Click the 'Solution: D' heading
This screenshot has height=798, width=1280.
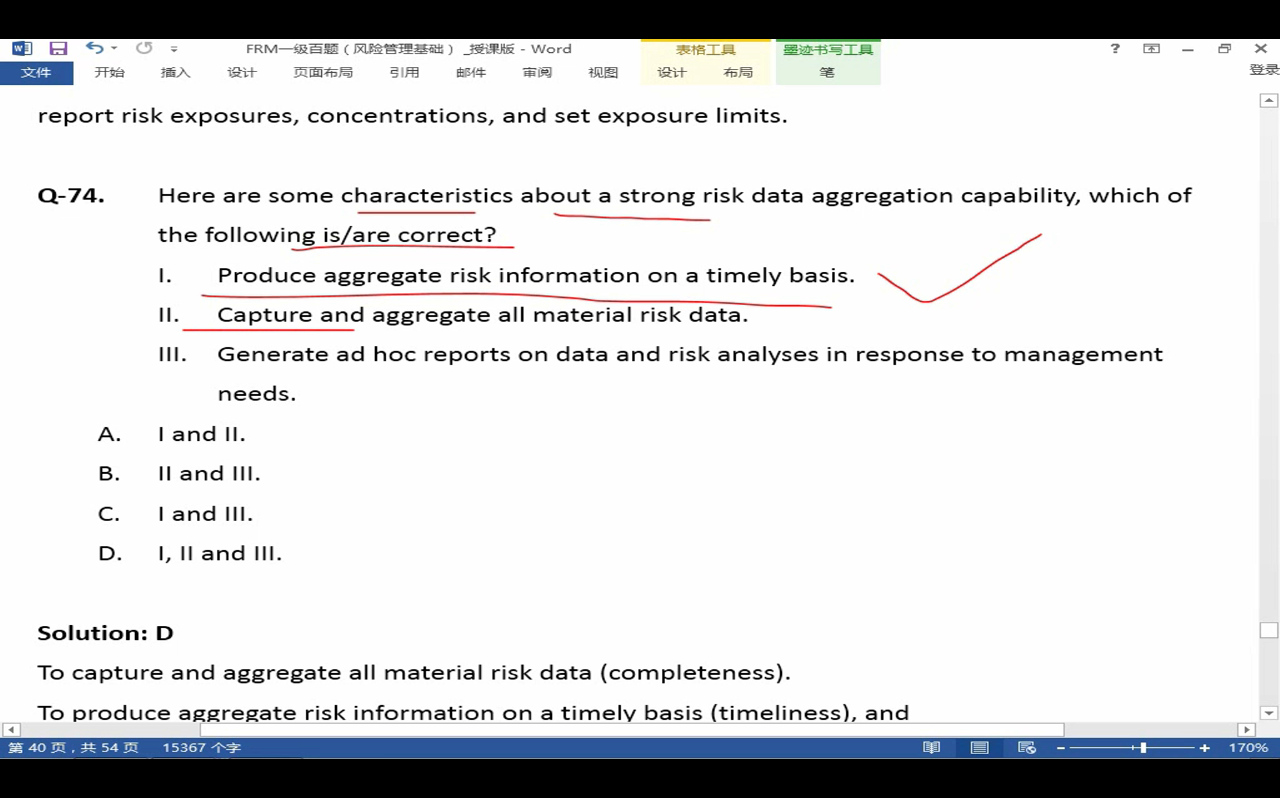(105, 633)
